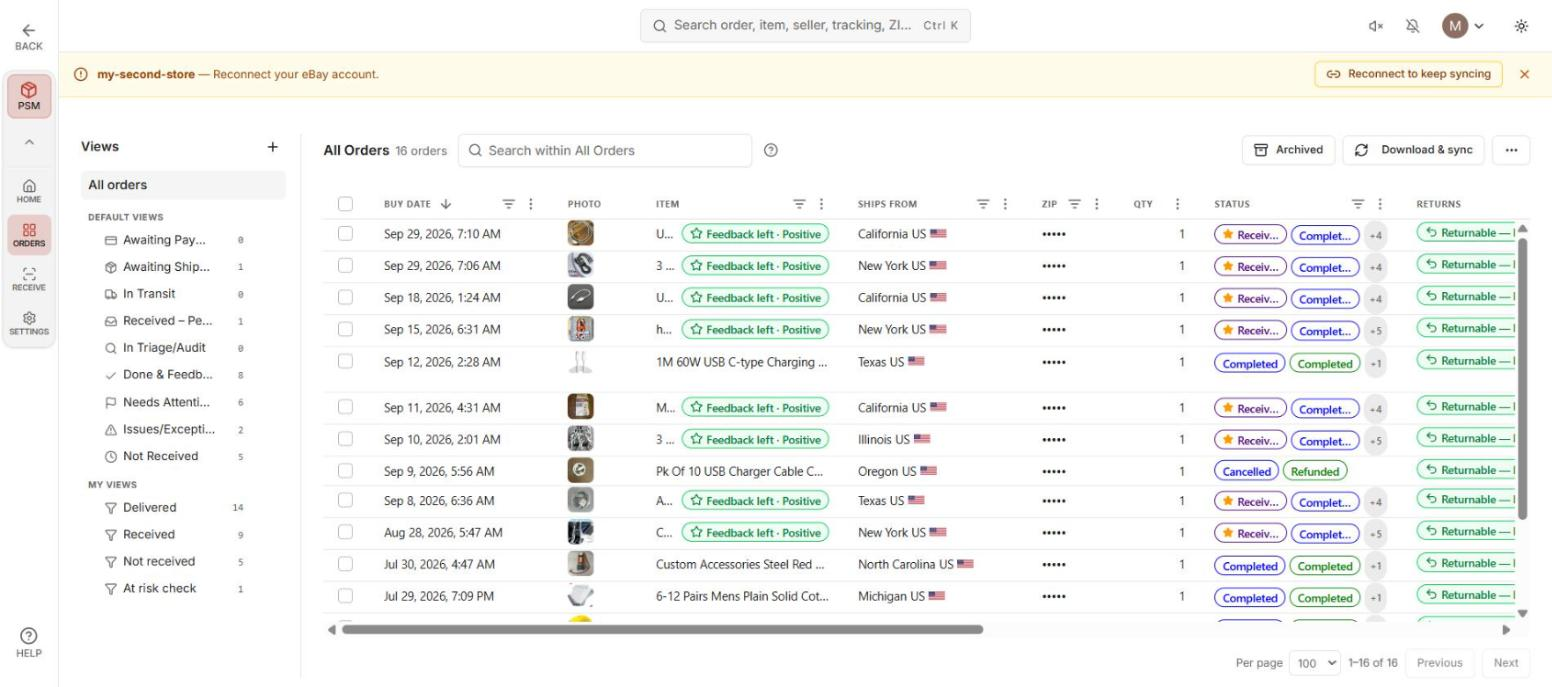
Task: Select the Sep 15 order checkbox
Action: [x=346, y=330]
